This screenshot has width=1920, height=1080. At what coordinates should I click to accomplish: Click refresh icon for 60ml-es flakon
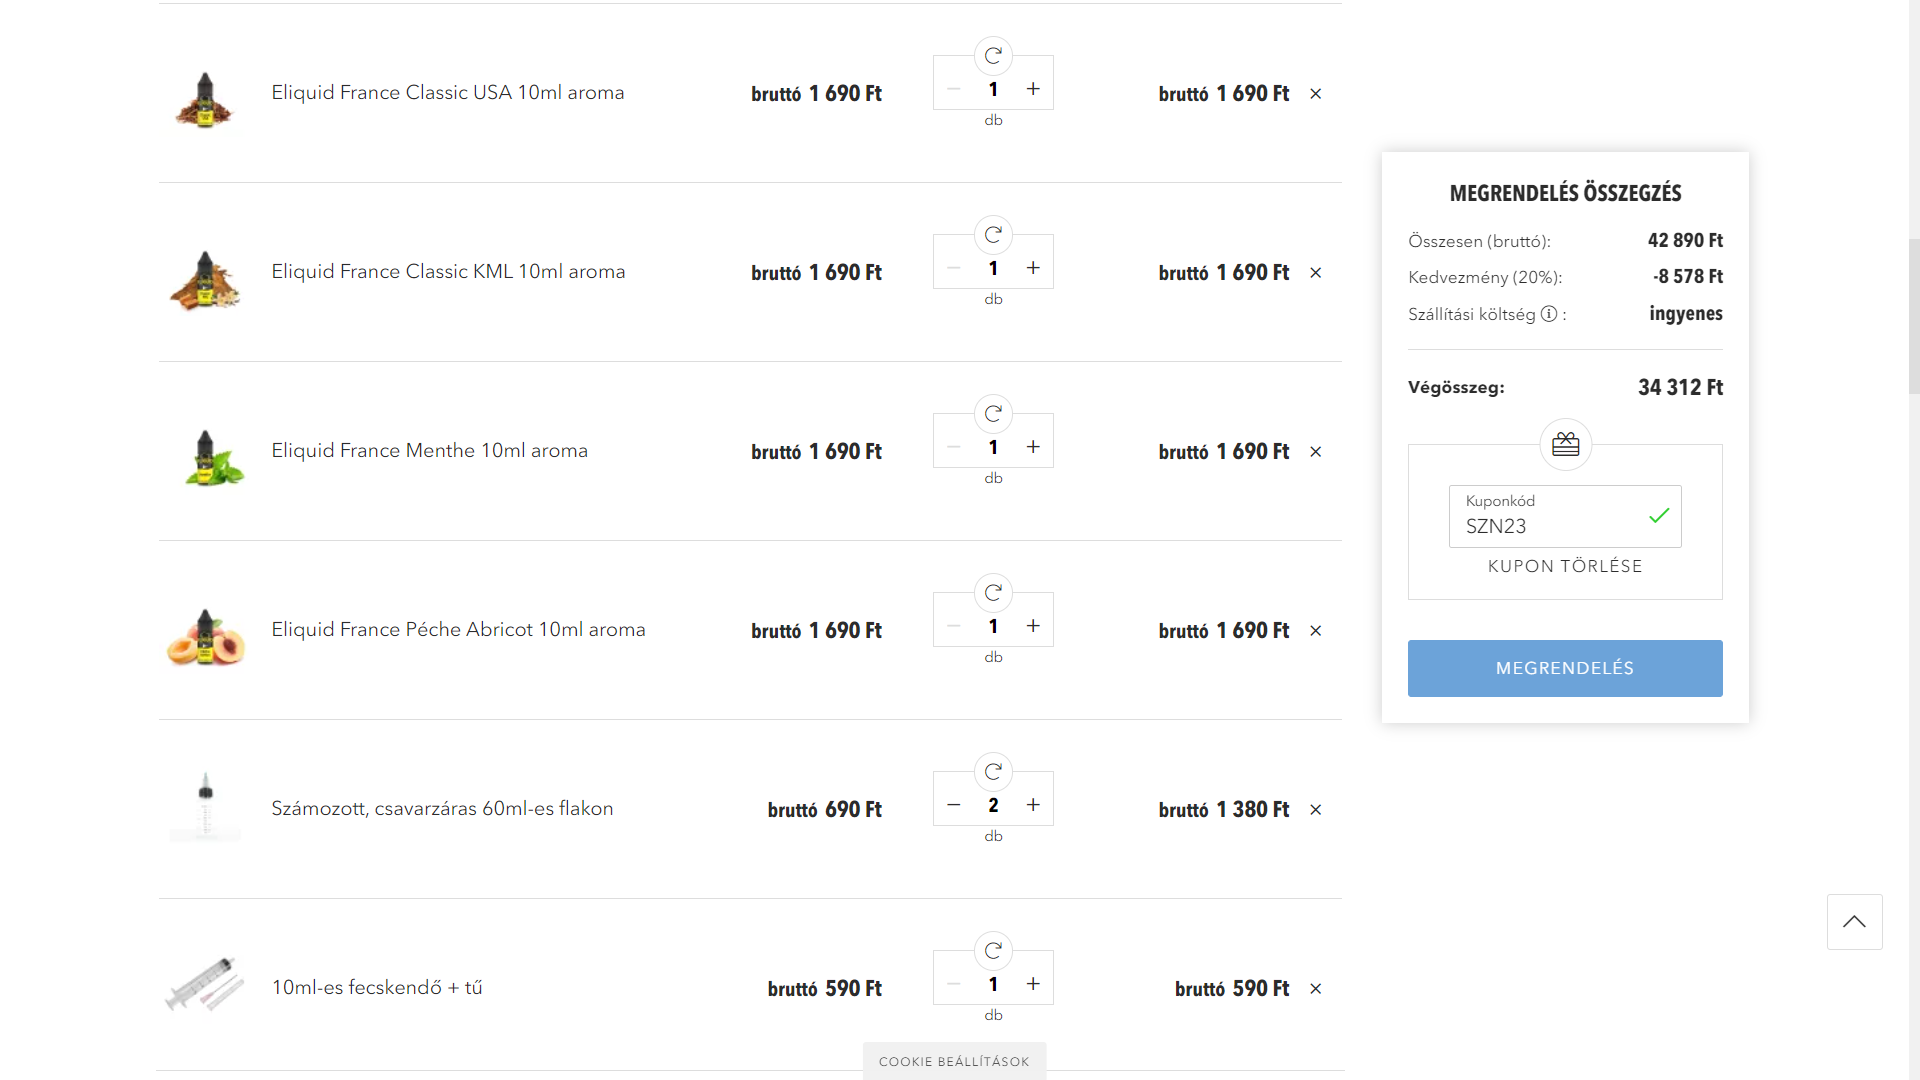(993, 772)
